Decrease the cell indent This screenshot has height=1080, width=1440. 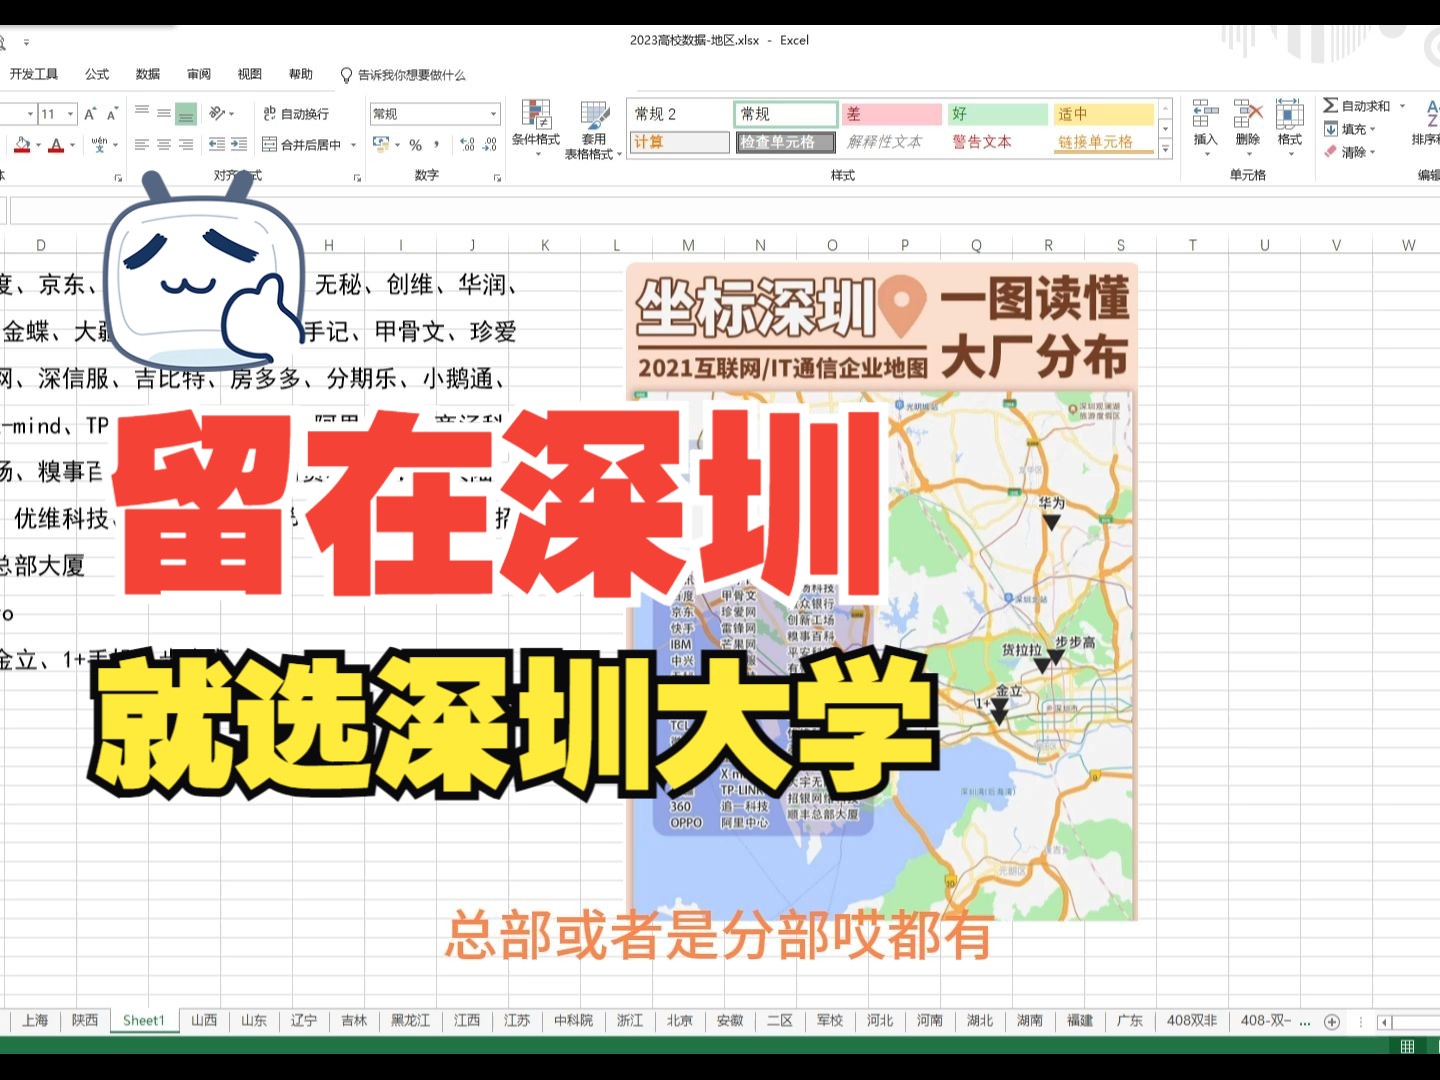(x=217, y=145)
